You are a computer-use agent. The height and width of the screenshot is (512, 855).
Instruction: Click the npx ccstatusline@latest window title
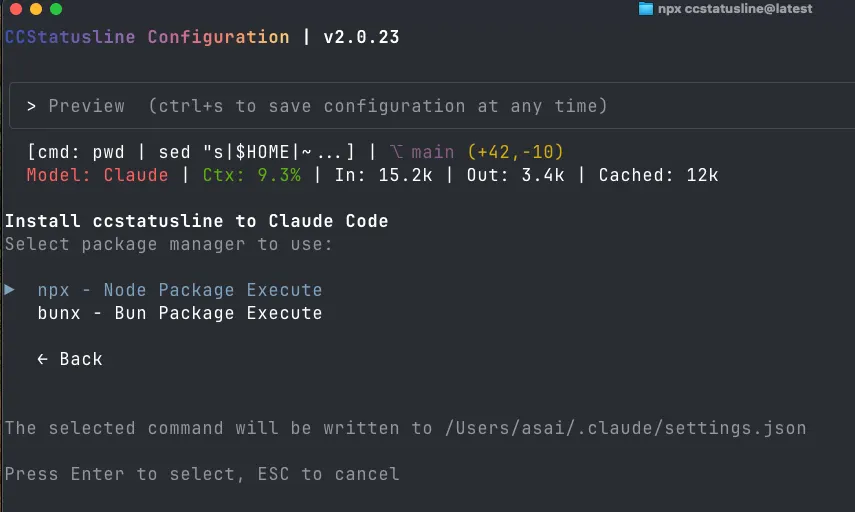[734, 9]
